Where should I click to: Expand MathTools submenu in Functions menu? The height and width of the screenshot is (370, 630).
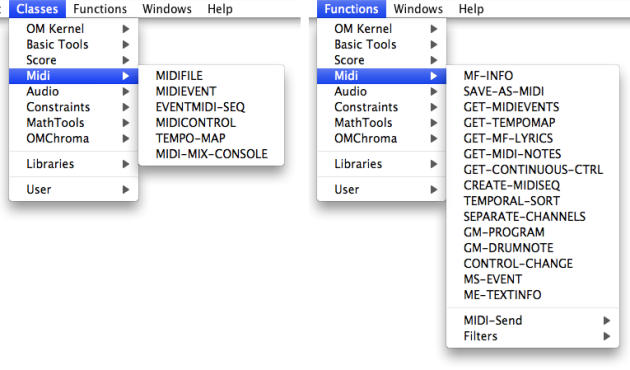(x=381, y=123)
